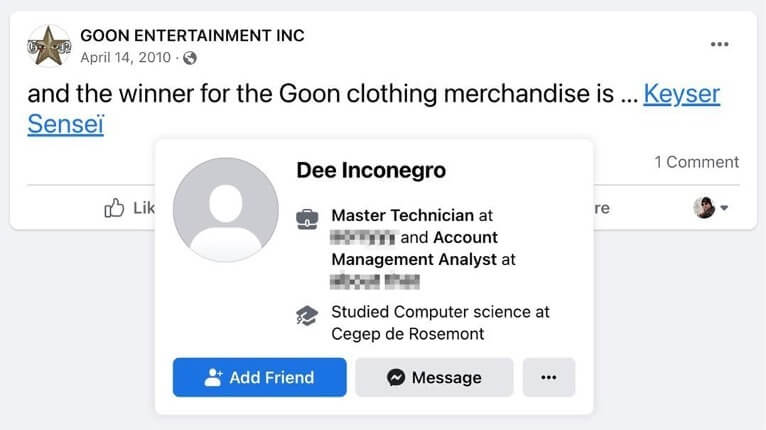Viewport: 766px width, 430px height.
Task: Click the Add Friend button
Action: 259,377
